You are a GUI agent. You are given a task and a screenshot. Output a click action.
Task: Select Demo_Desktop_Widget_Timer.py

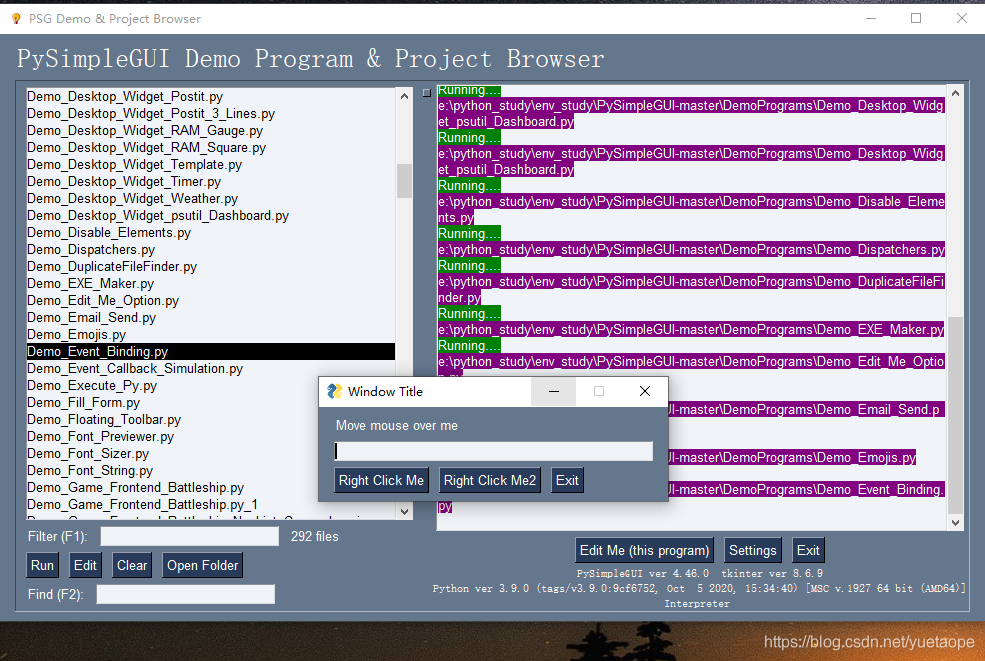coord(210,182)
